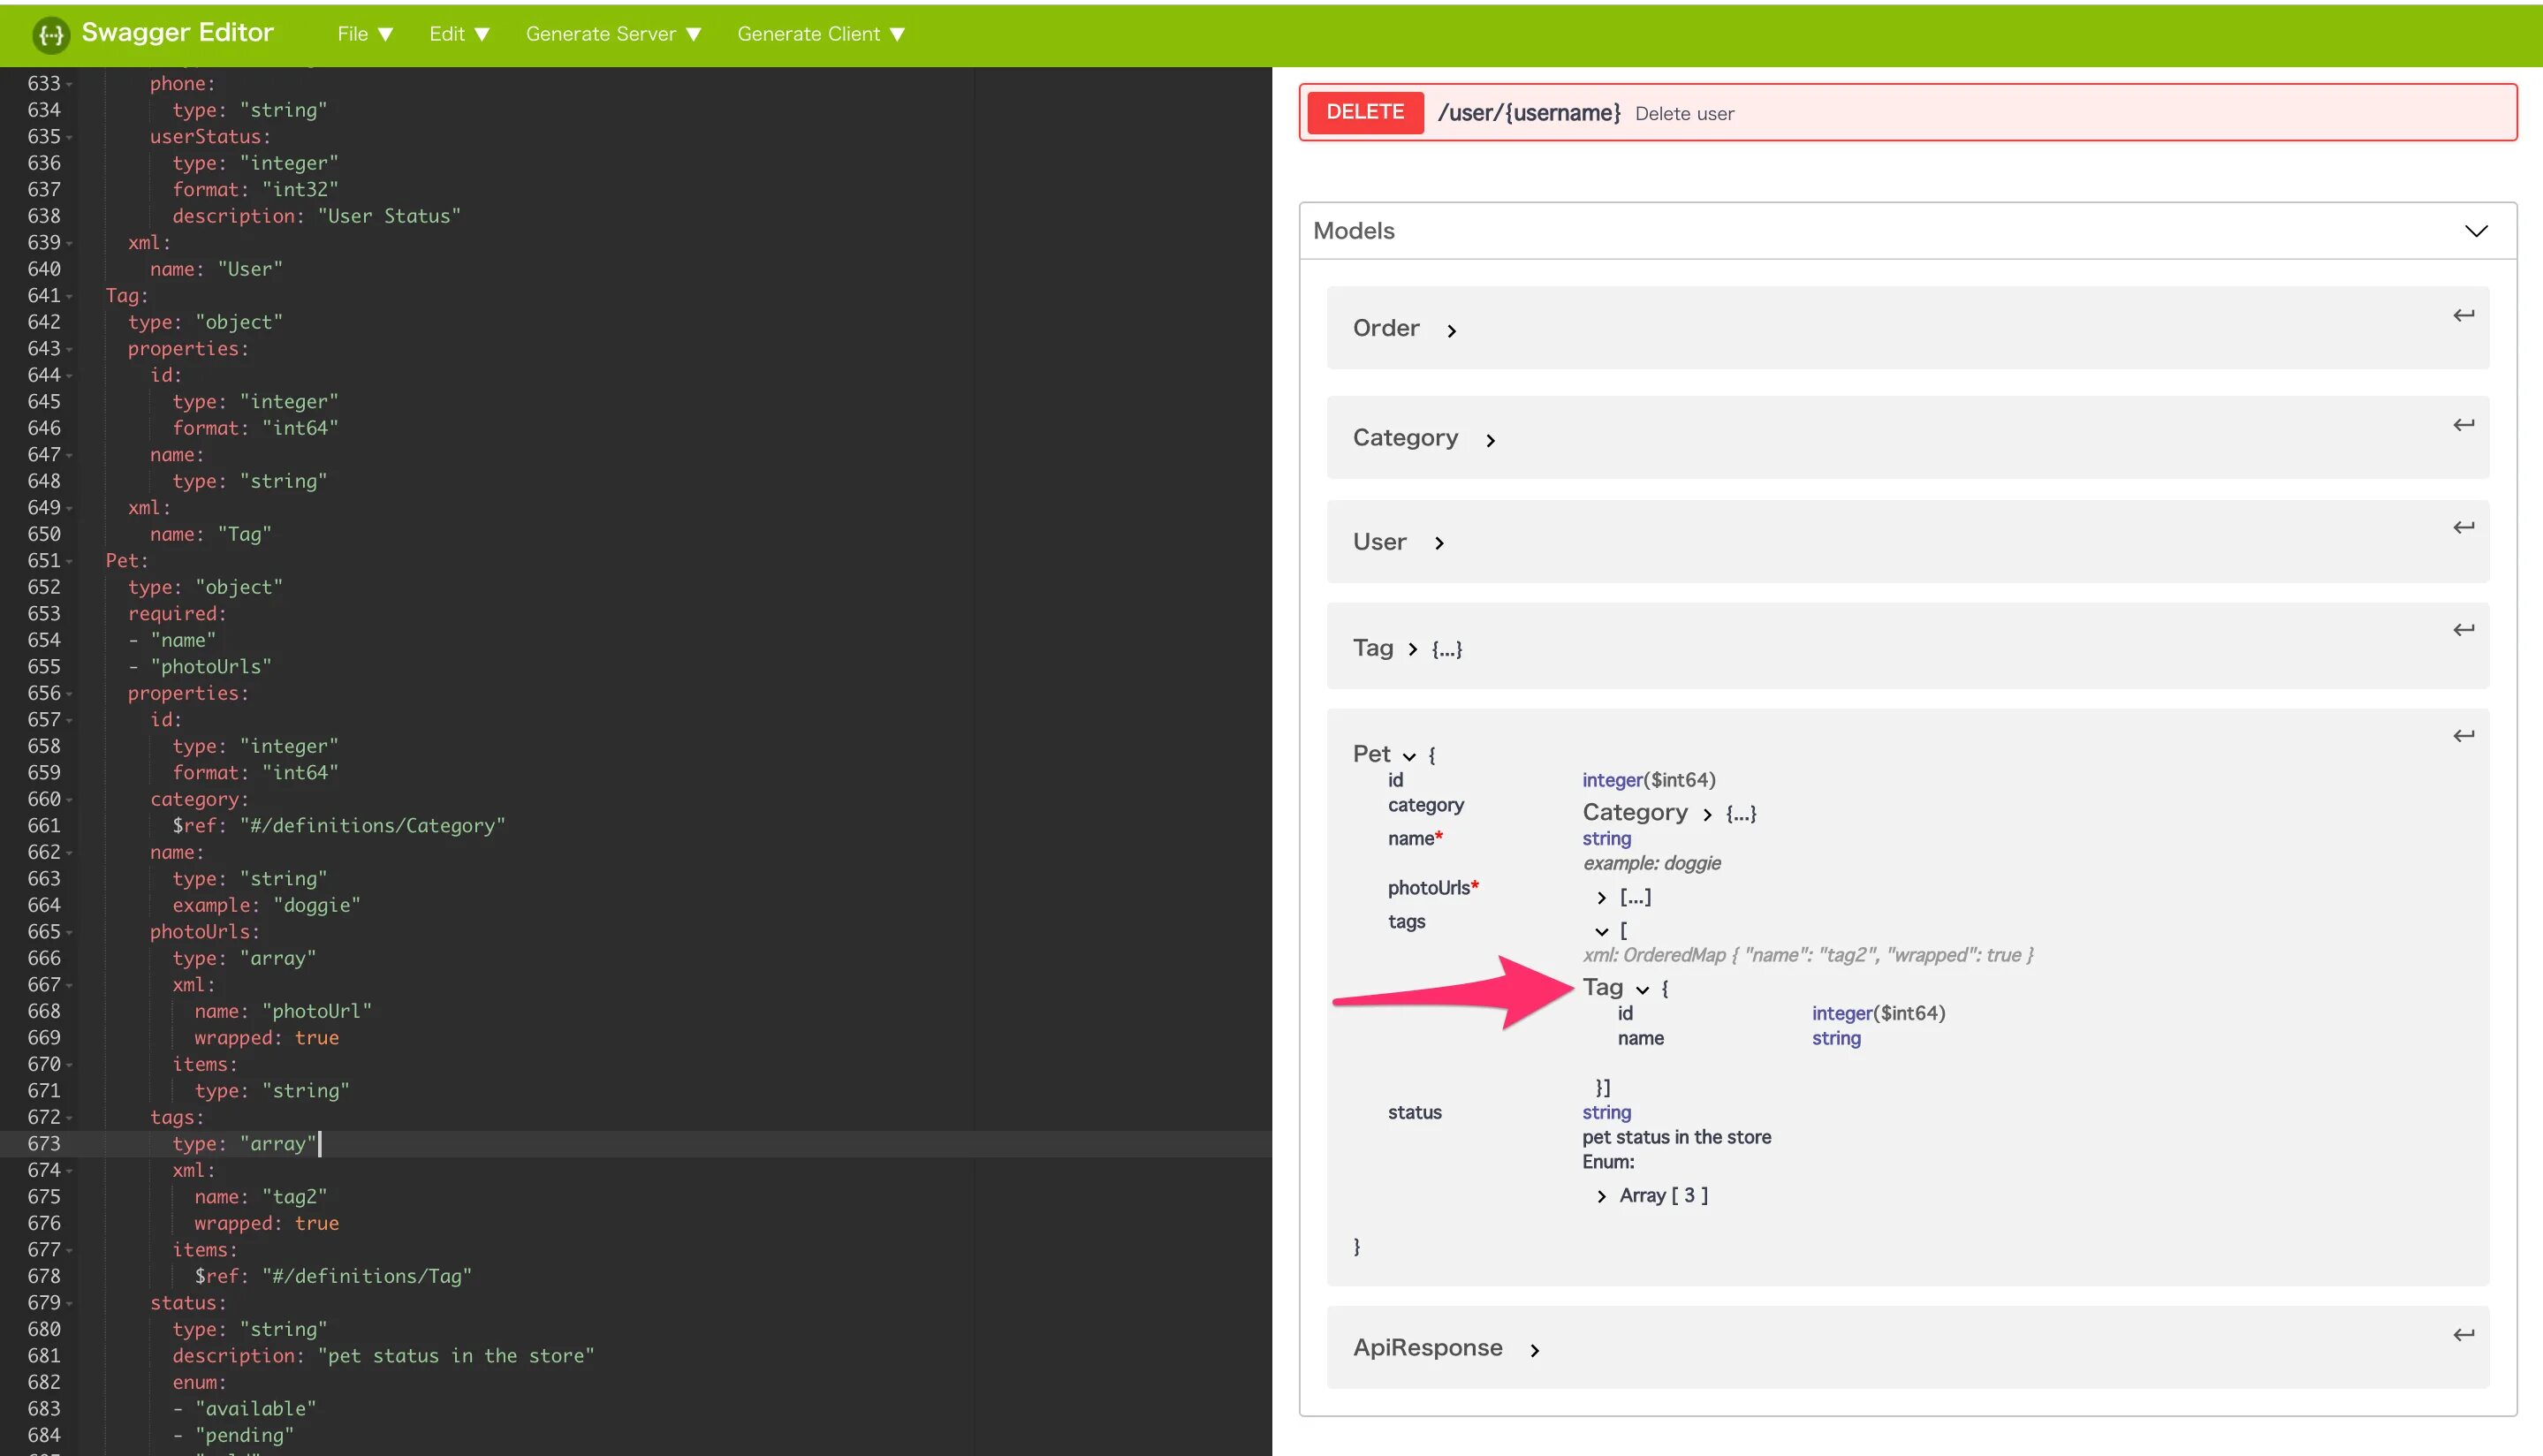Click the Swagger Editor logo icon
This screenshot has width=2543, height=1456.
[x=50, y=35]
